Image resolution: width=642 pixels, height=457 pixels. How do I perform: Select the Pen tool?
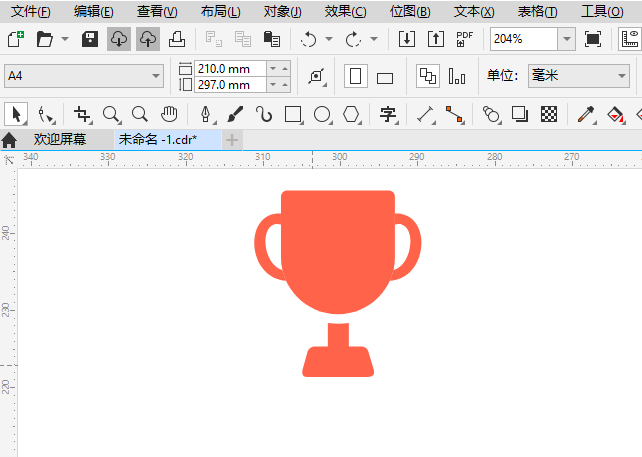(206, 114)
